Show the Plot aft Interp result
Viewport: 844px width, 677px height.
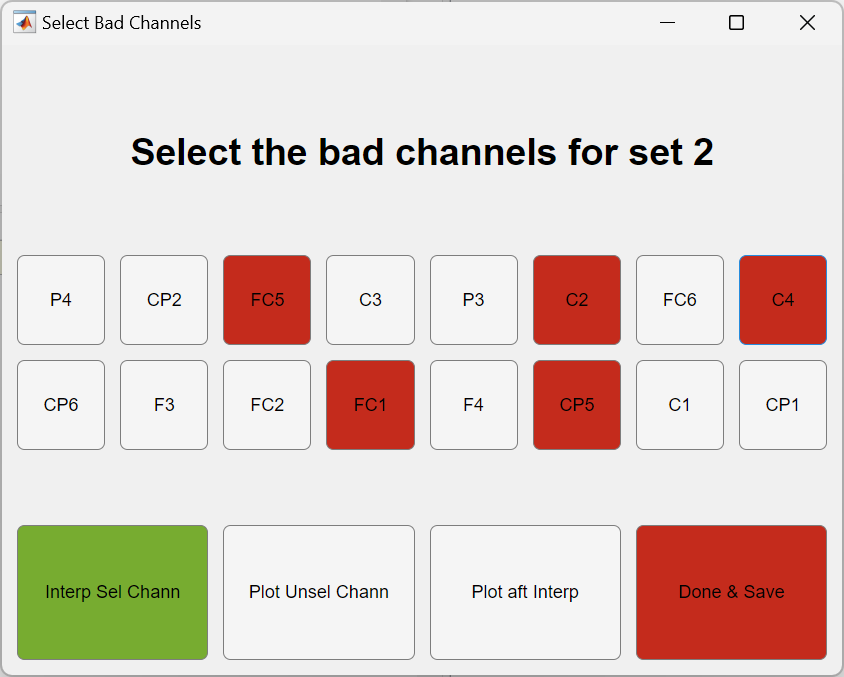coord(525,593)
